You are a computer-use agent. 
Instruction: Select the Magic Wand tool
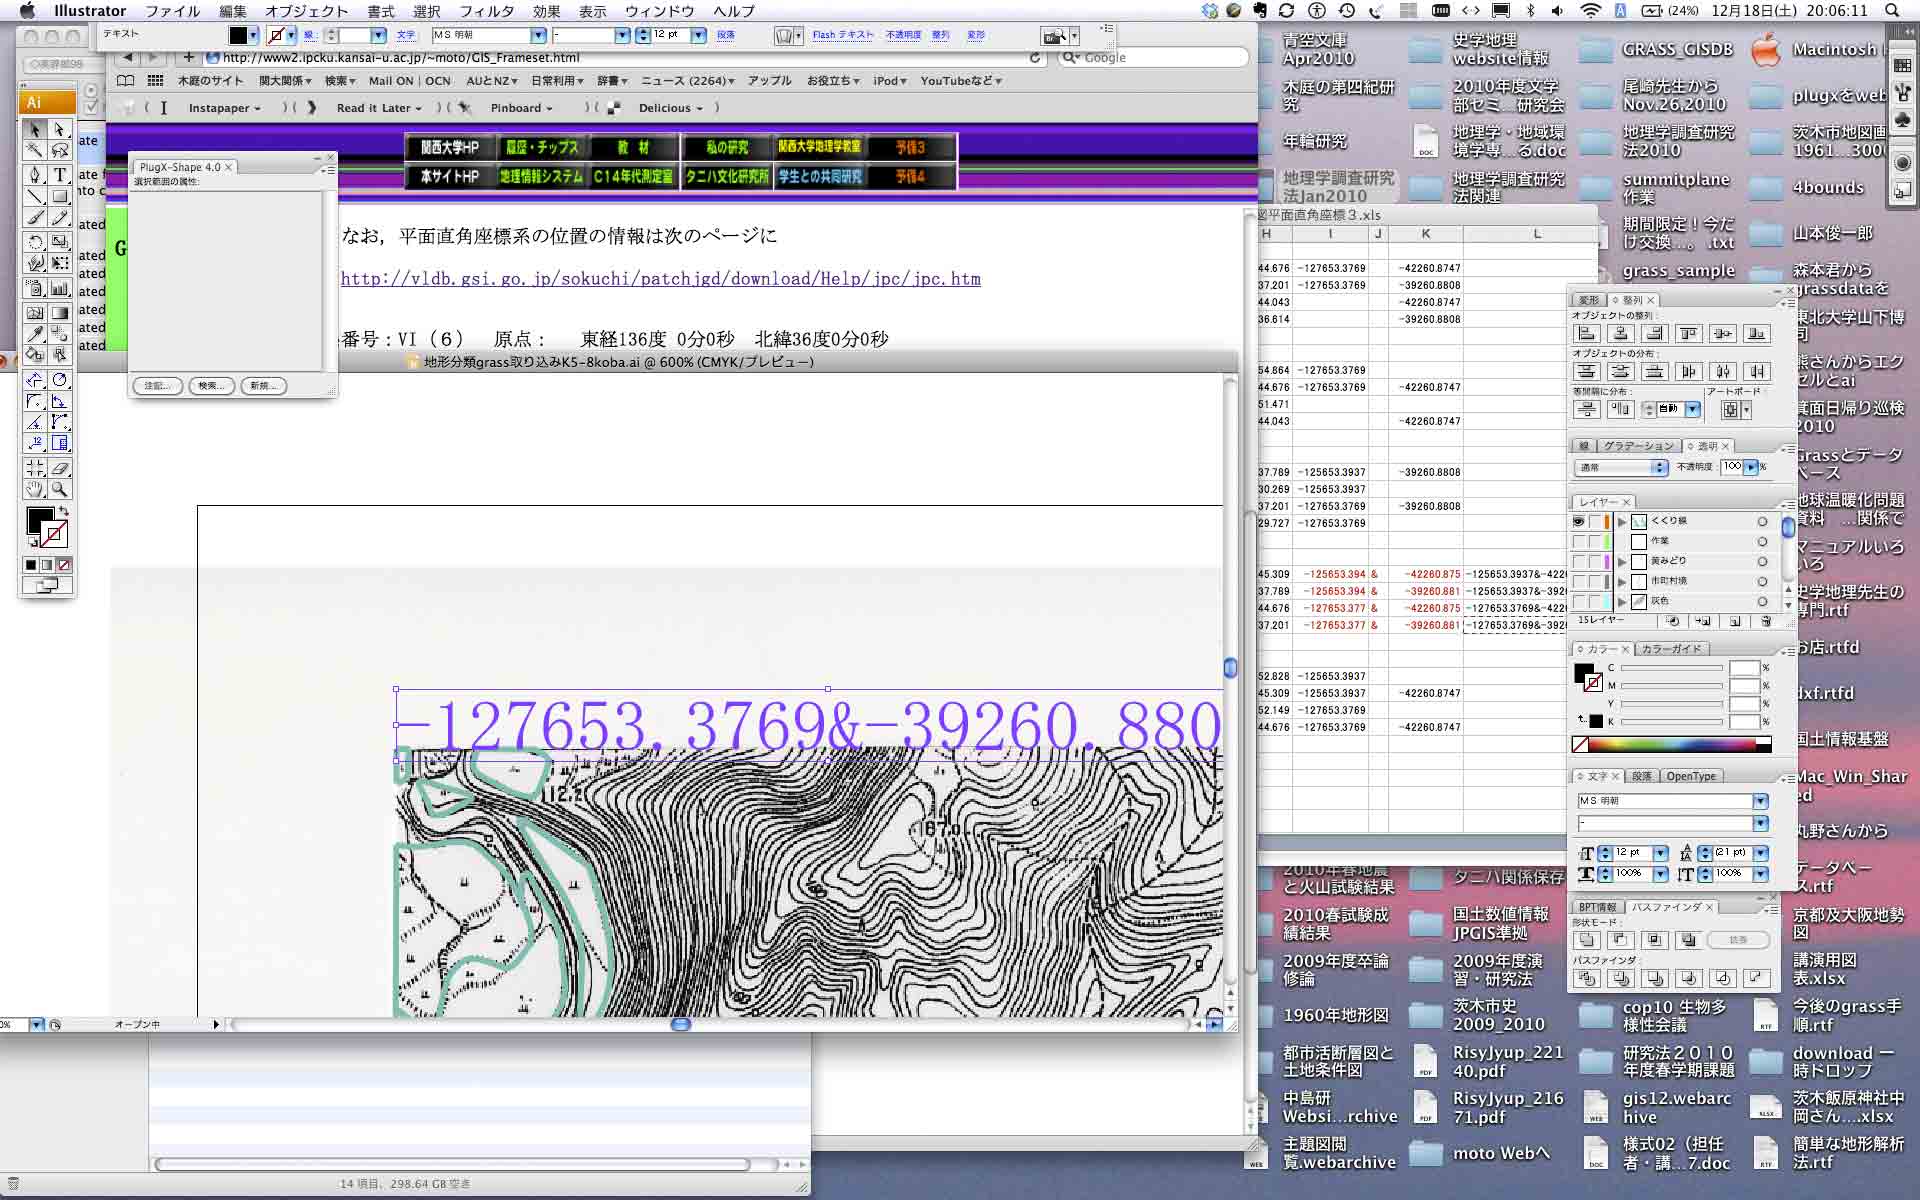[x=35, y=150]
